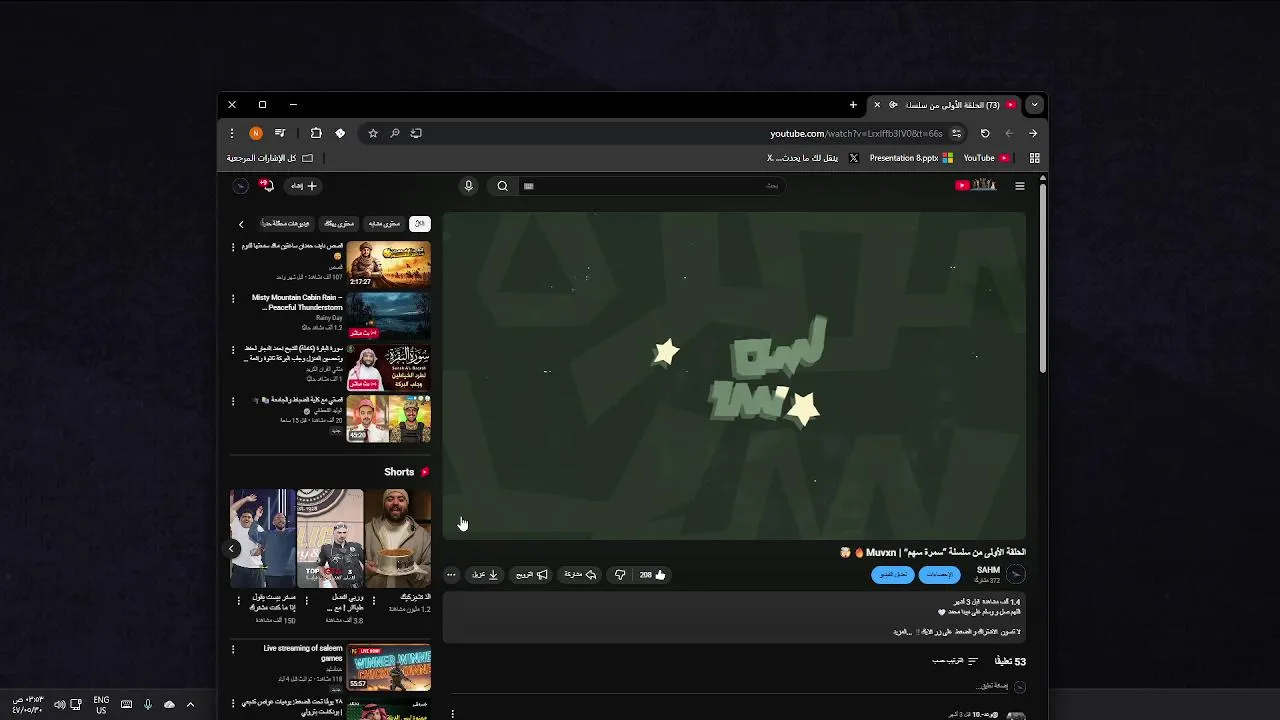Viewport: 1280px width, 720px height.
Task: Click the blue Edit video button
Action: (x=893, y=575)
